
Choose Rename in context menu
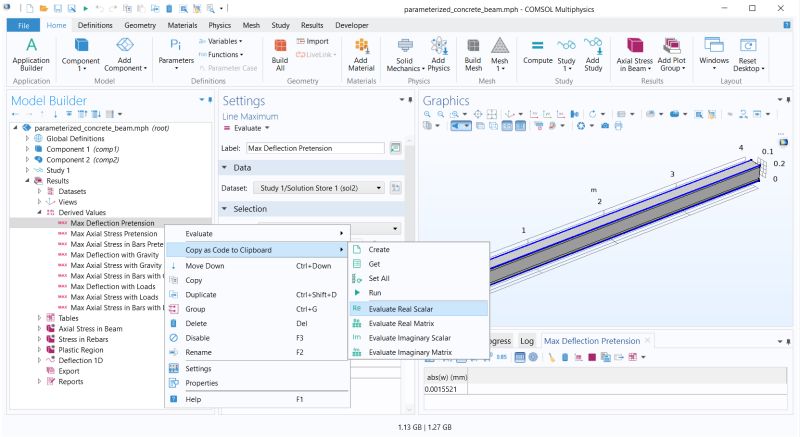[x=257, y=352]
